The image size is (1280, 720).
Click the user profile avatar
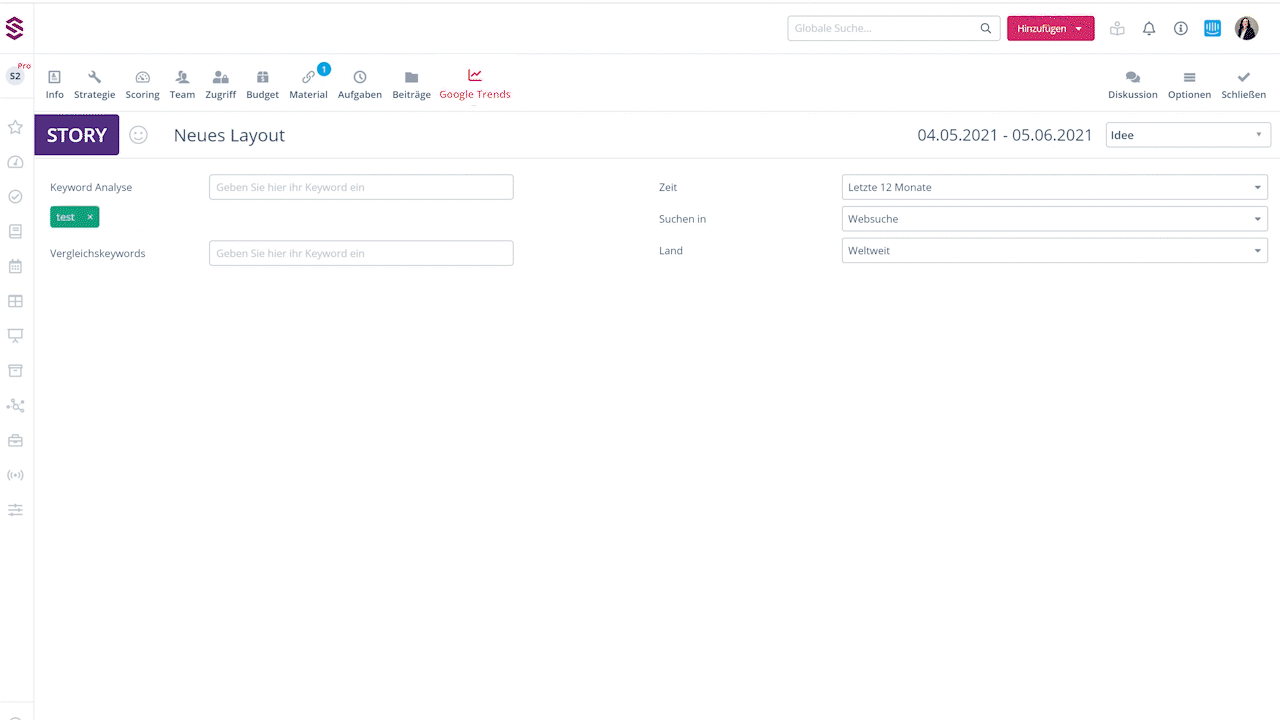1246,29
